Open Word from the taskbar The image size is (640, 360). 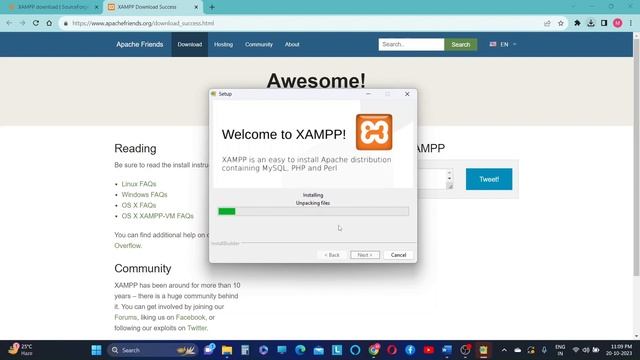coord(447,350)
